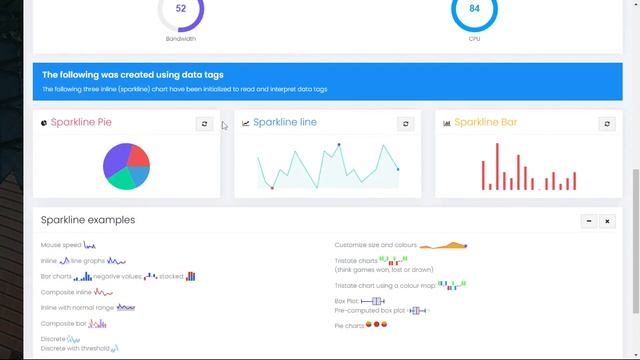Viewport: 640px width, 360px height.
Task: Click the Box Plot mini chart
Action: (x=373, y=301)
